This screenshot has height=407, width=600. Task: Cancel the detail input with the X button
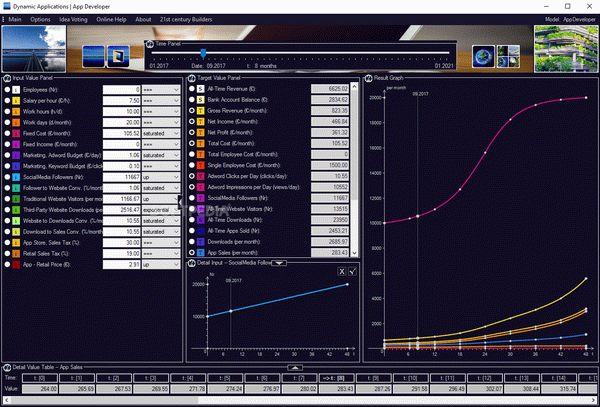pos(342,271)
